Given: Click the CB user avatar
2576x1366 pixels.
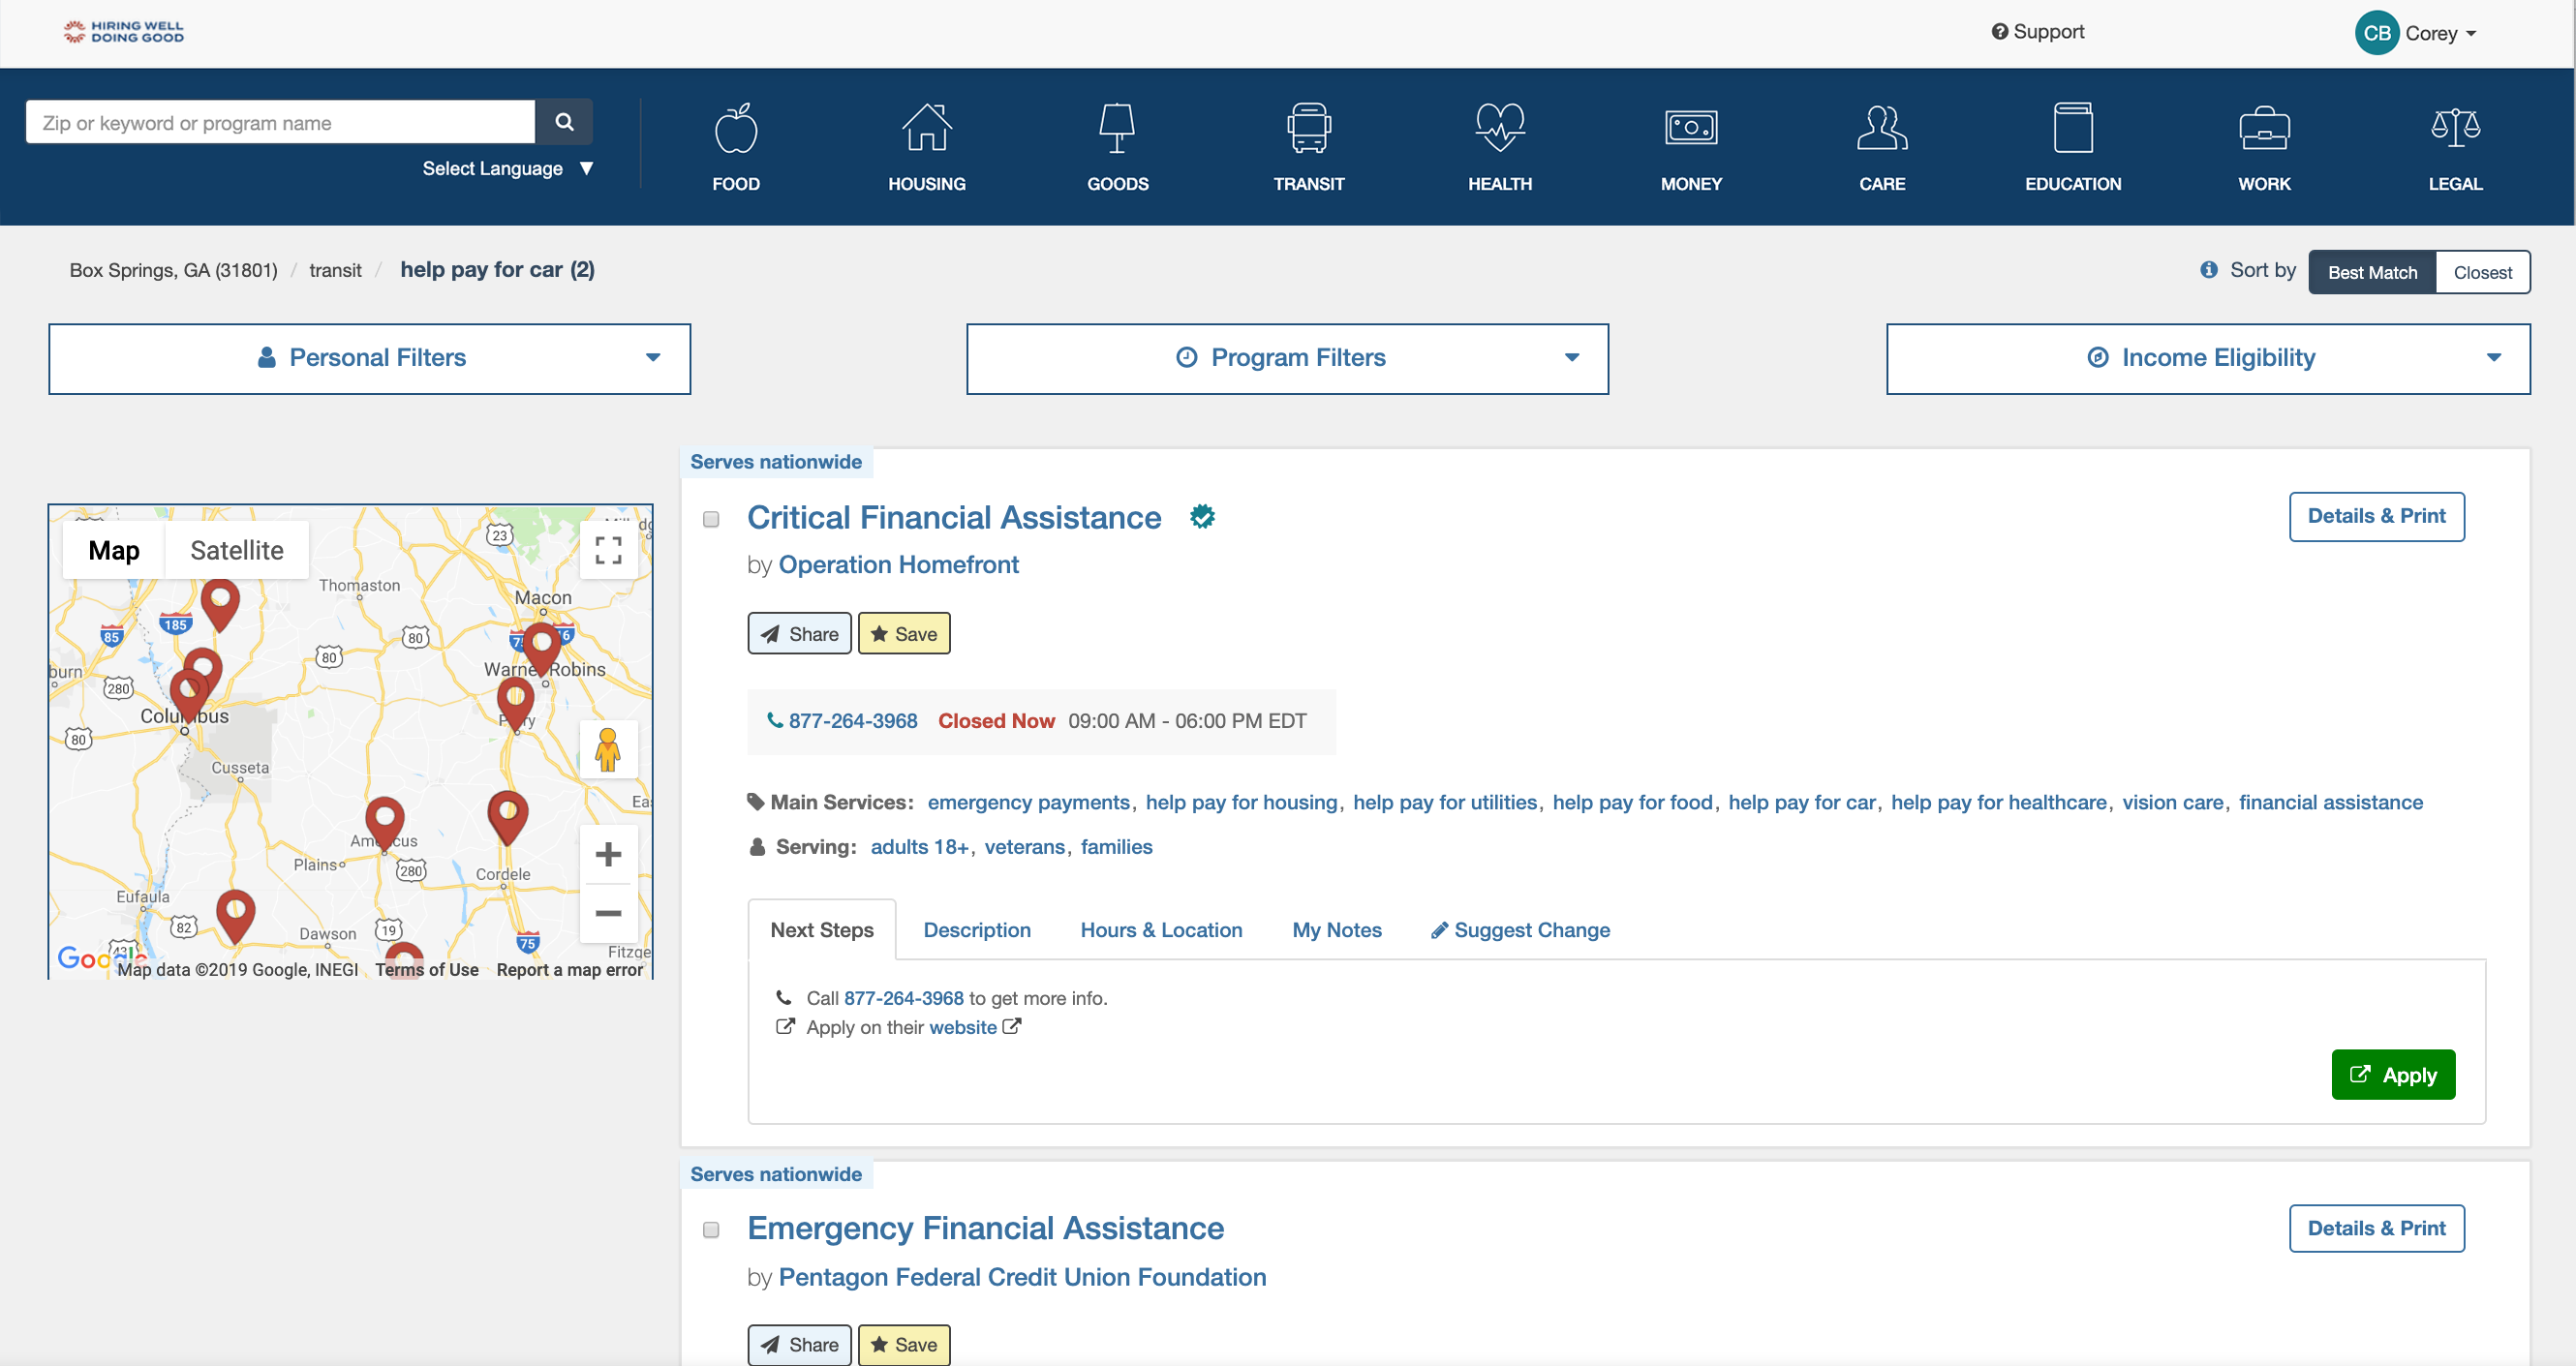Looking at the screenshot, I should click(x=2377, y=33).
